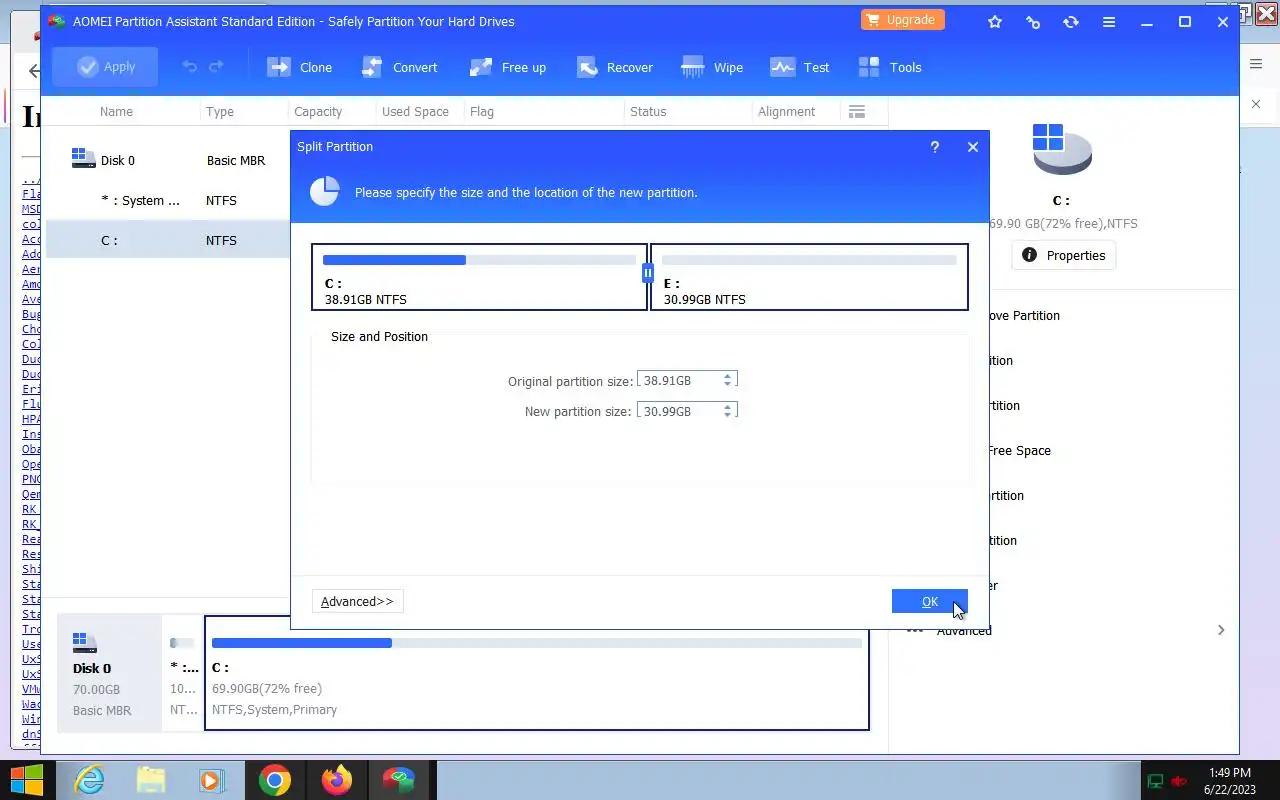
Task: Click the redo arrow icon
Action: [x=216, y=67]
